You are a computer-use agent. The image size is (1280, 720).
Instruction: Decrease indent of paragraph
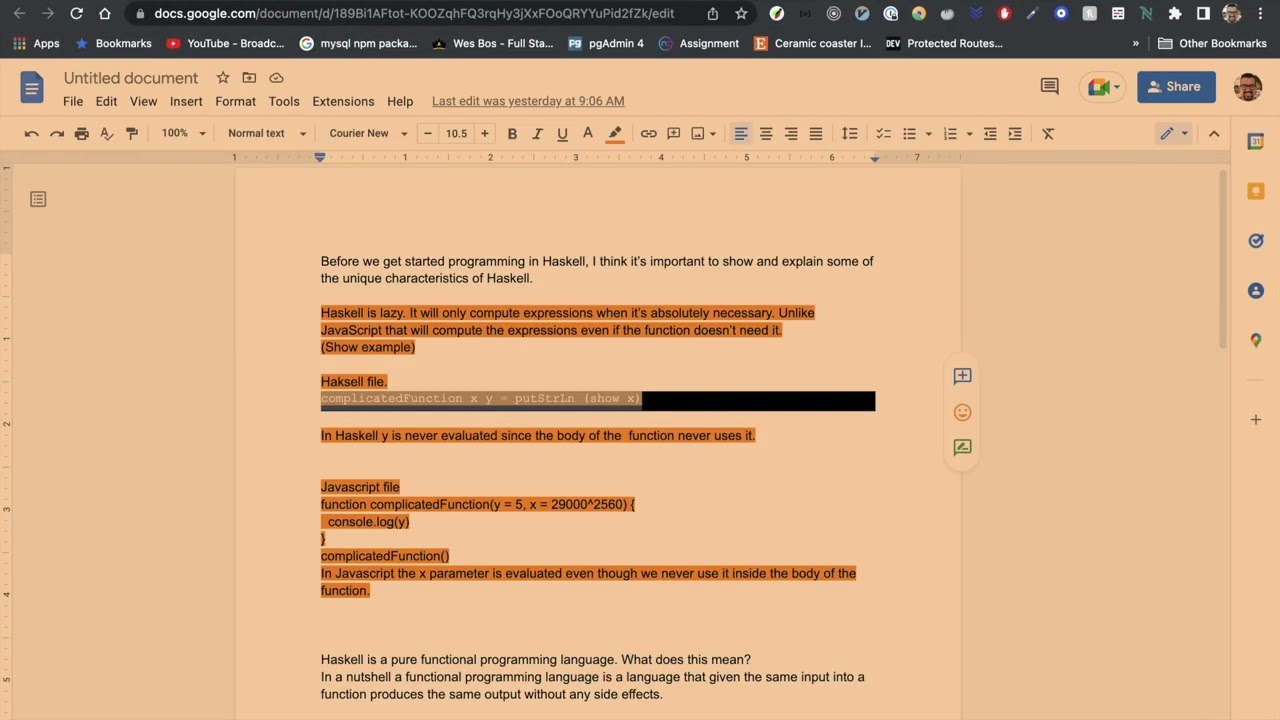click(x=990, y=133)
